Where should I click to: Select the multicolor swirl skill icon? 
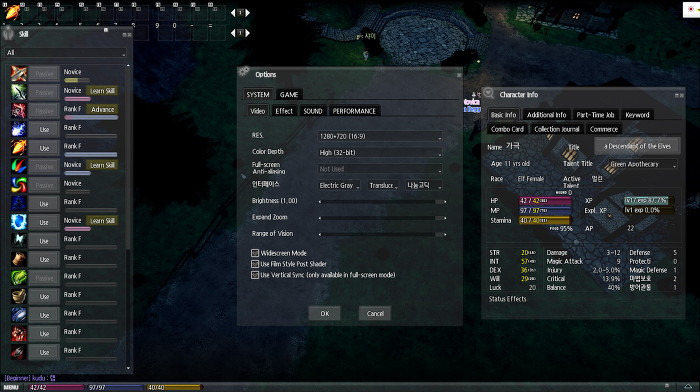[19, 184]
